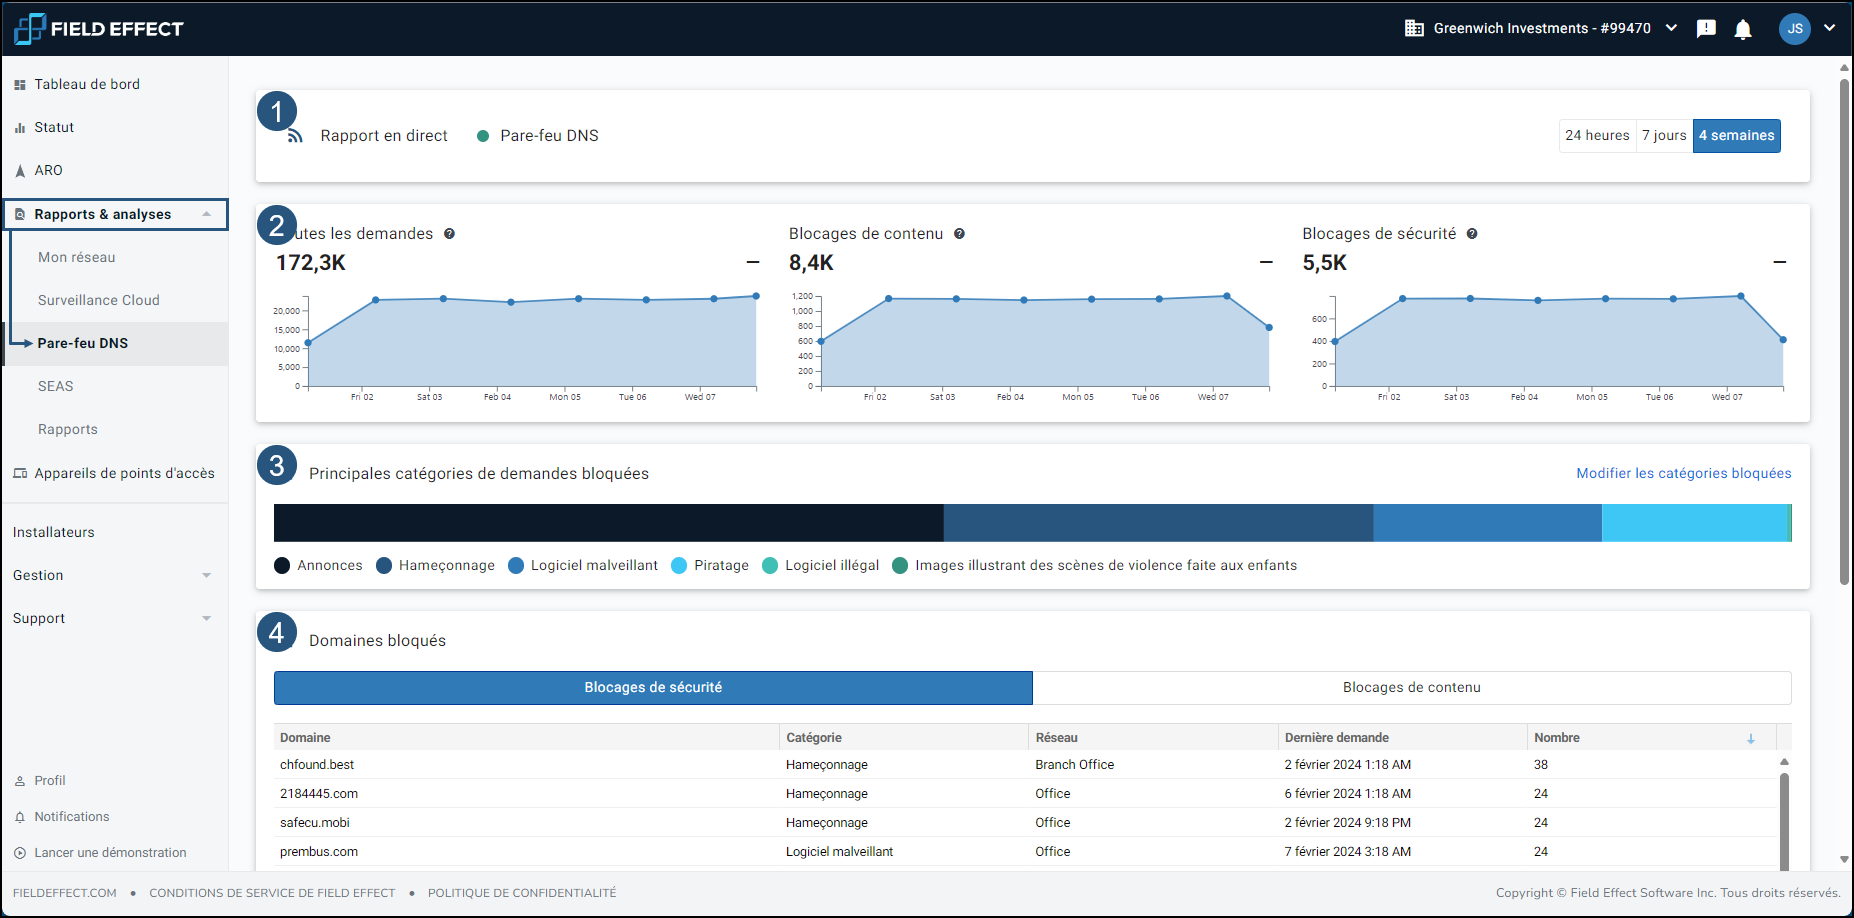1854x918 pixels.
Task: Click the Tableau de bord dashboard icon
Action: click(x=20, y=85)
